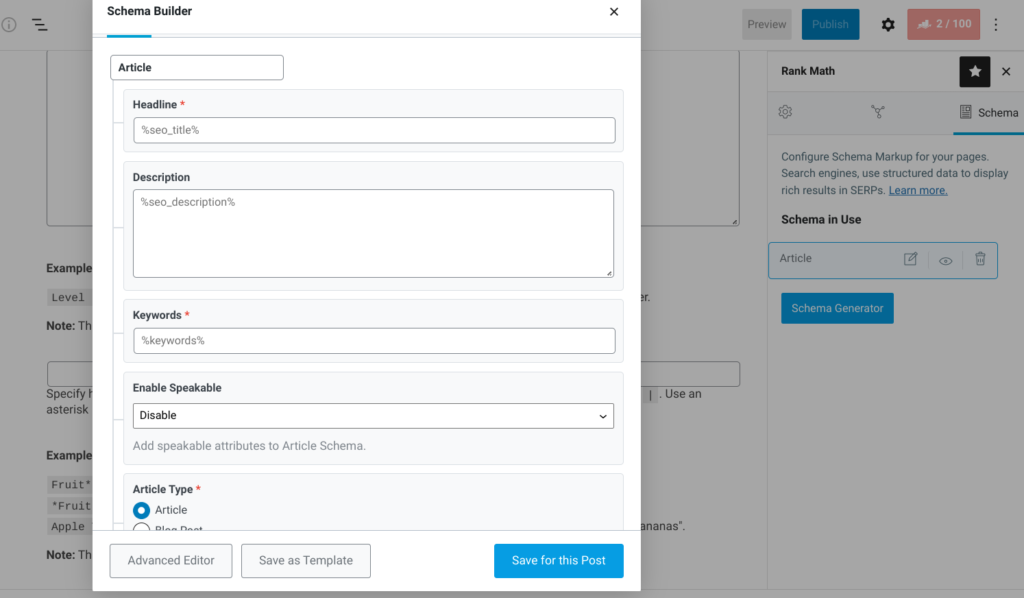Preview the Article schema with eye icon
The height and width of the screenshot is (598, 1024).
click(945, 260)
